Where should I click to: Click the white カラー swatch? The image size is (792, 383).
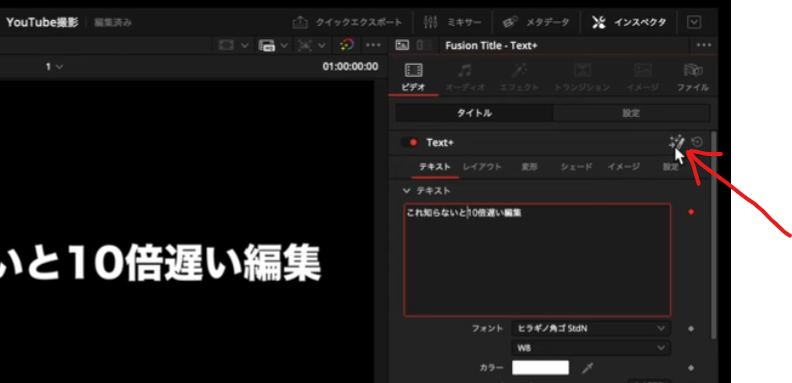[540, 368]
